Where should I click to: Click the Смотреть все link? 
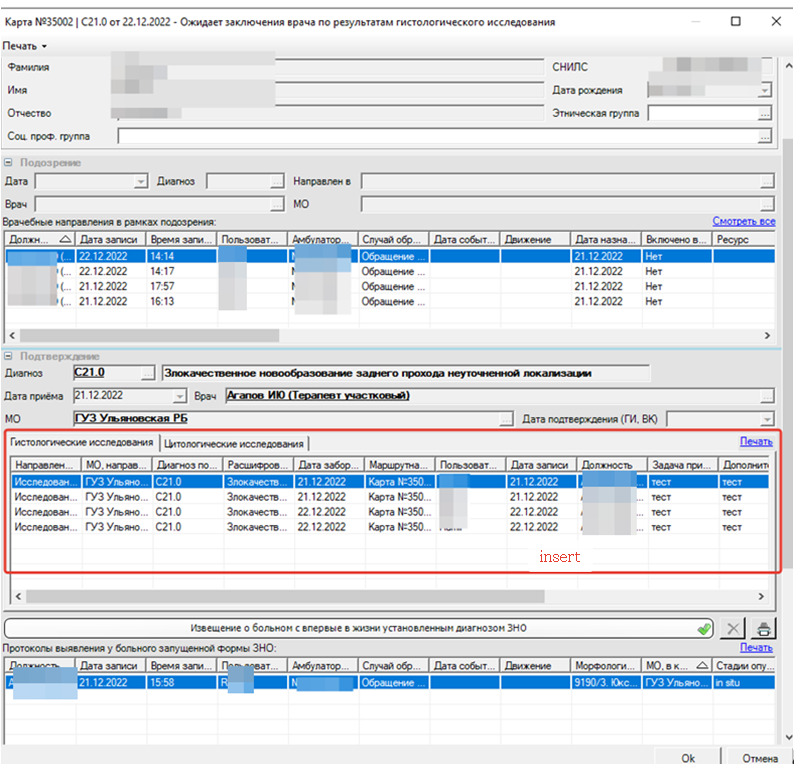coord(743,221)
